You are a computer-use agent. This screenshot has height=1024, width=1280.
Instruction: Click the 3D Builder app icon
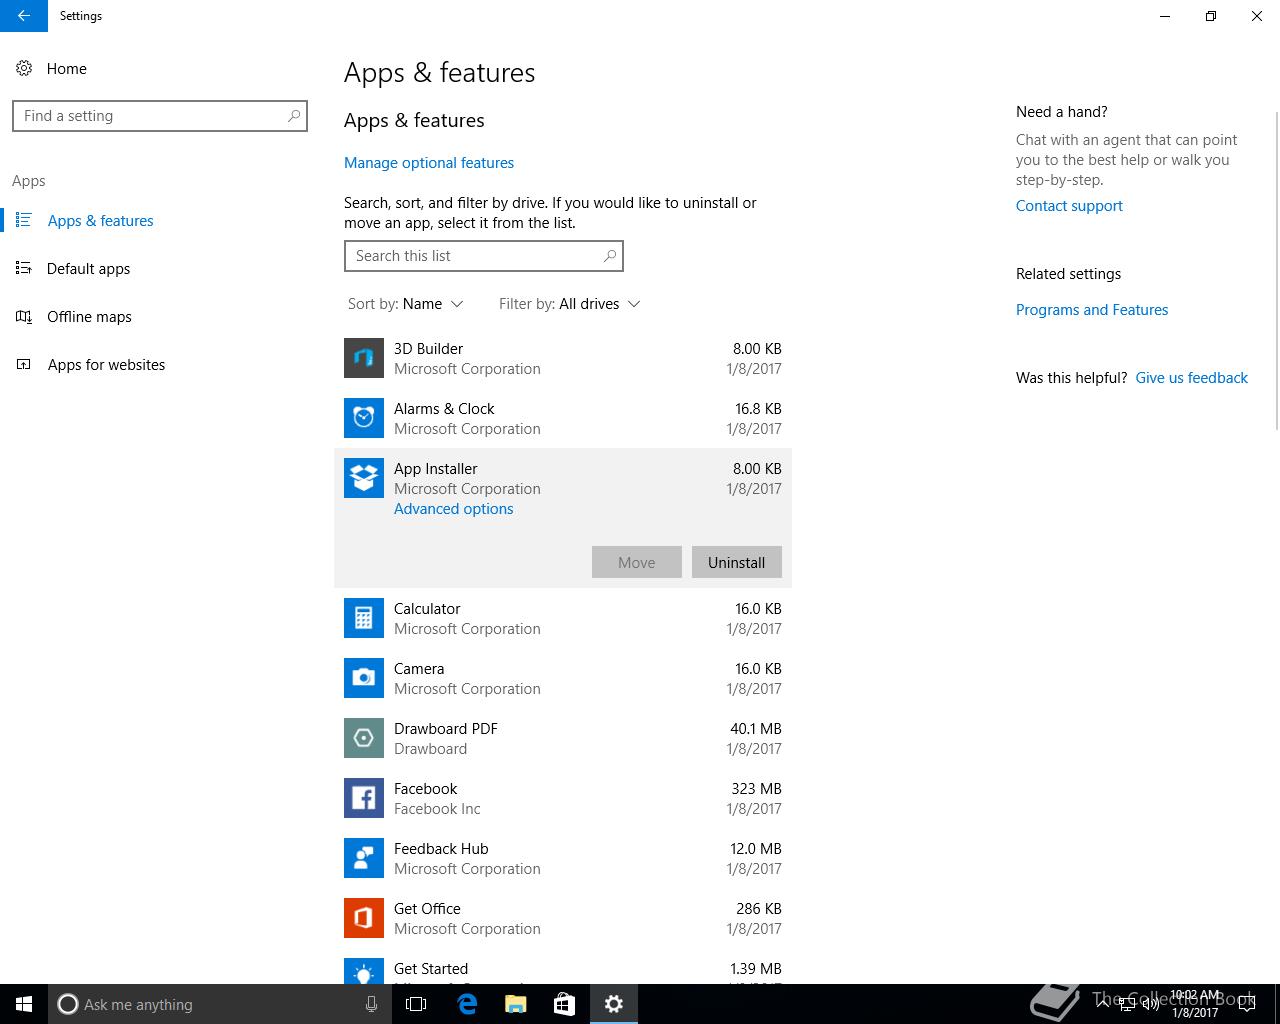tap(364, 358)
